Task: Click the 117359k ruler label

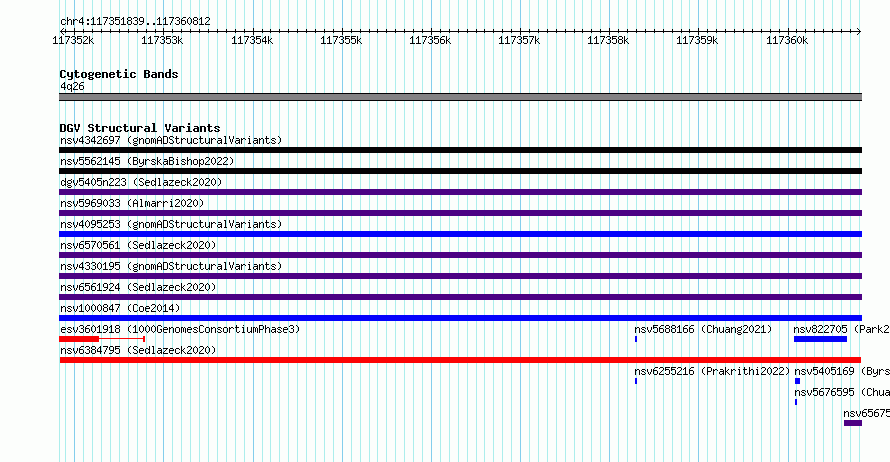Action: click(698, 40)
